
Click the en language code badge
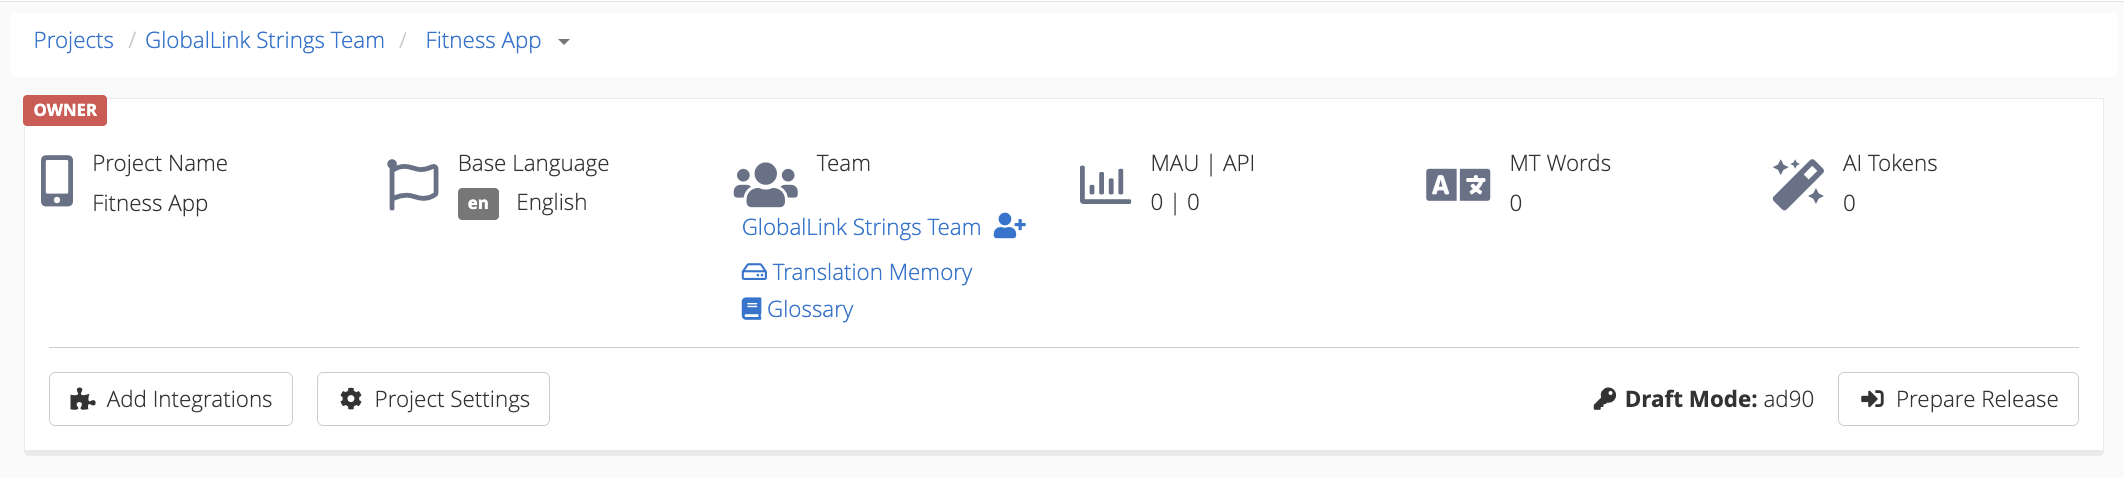click(x=478, y=203)
